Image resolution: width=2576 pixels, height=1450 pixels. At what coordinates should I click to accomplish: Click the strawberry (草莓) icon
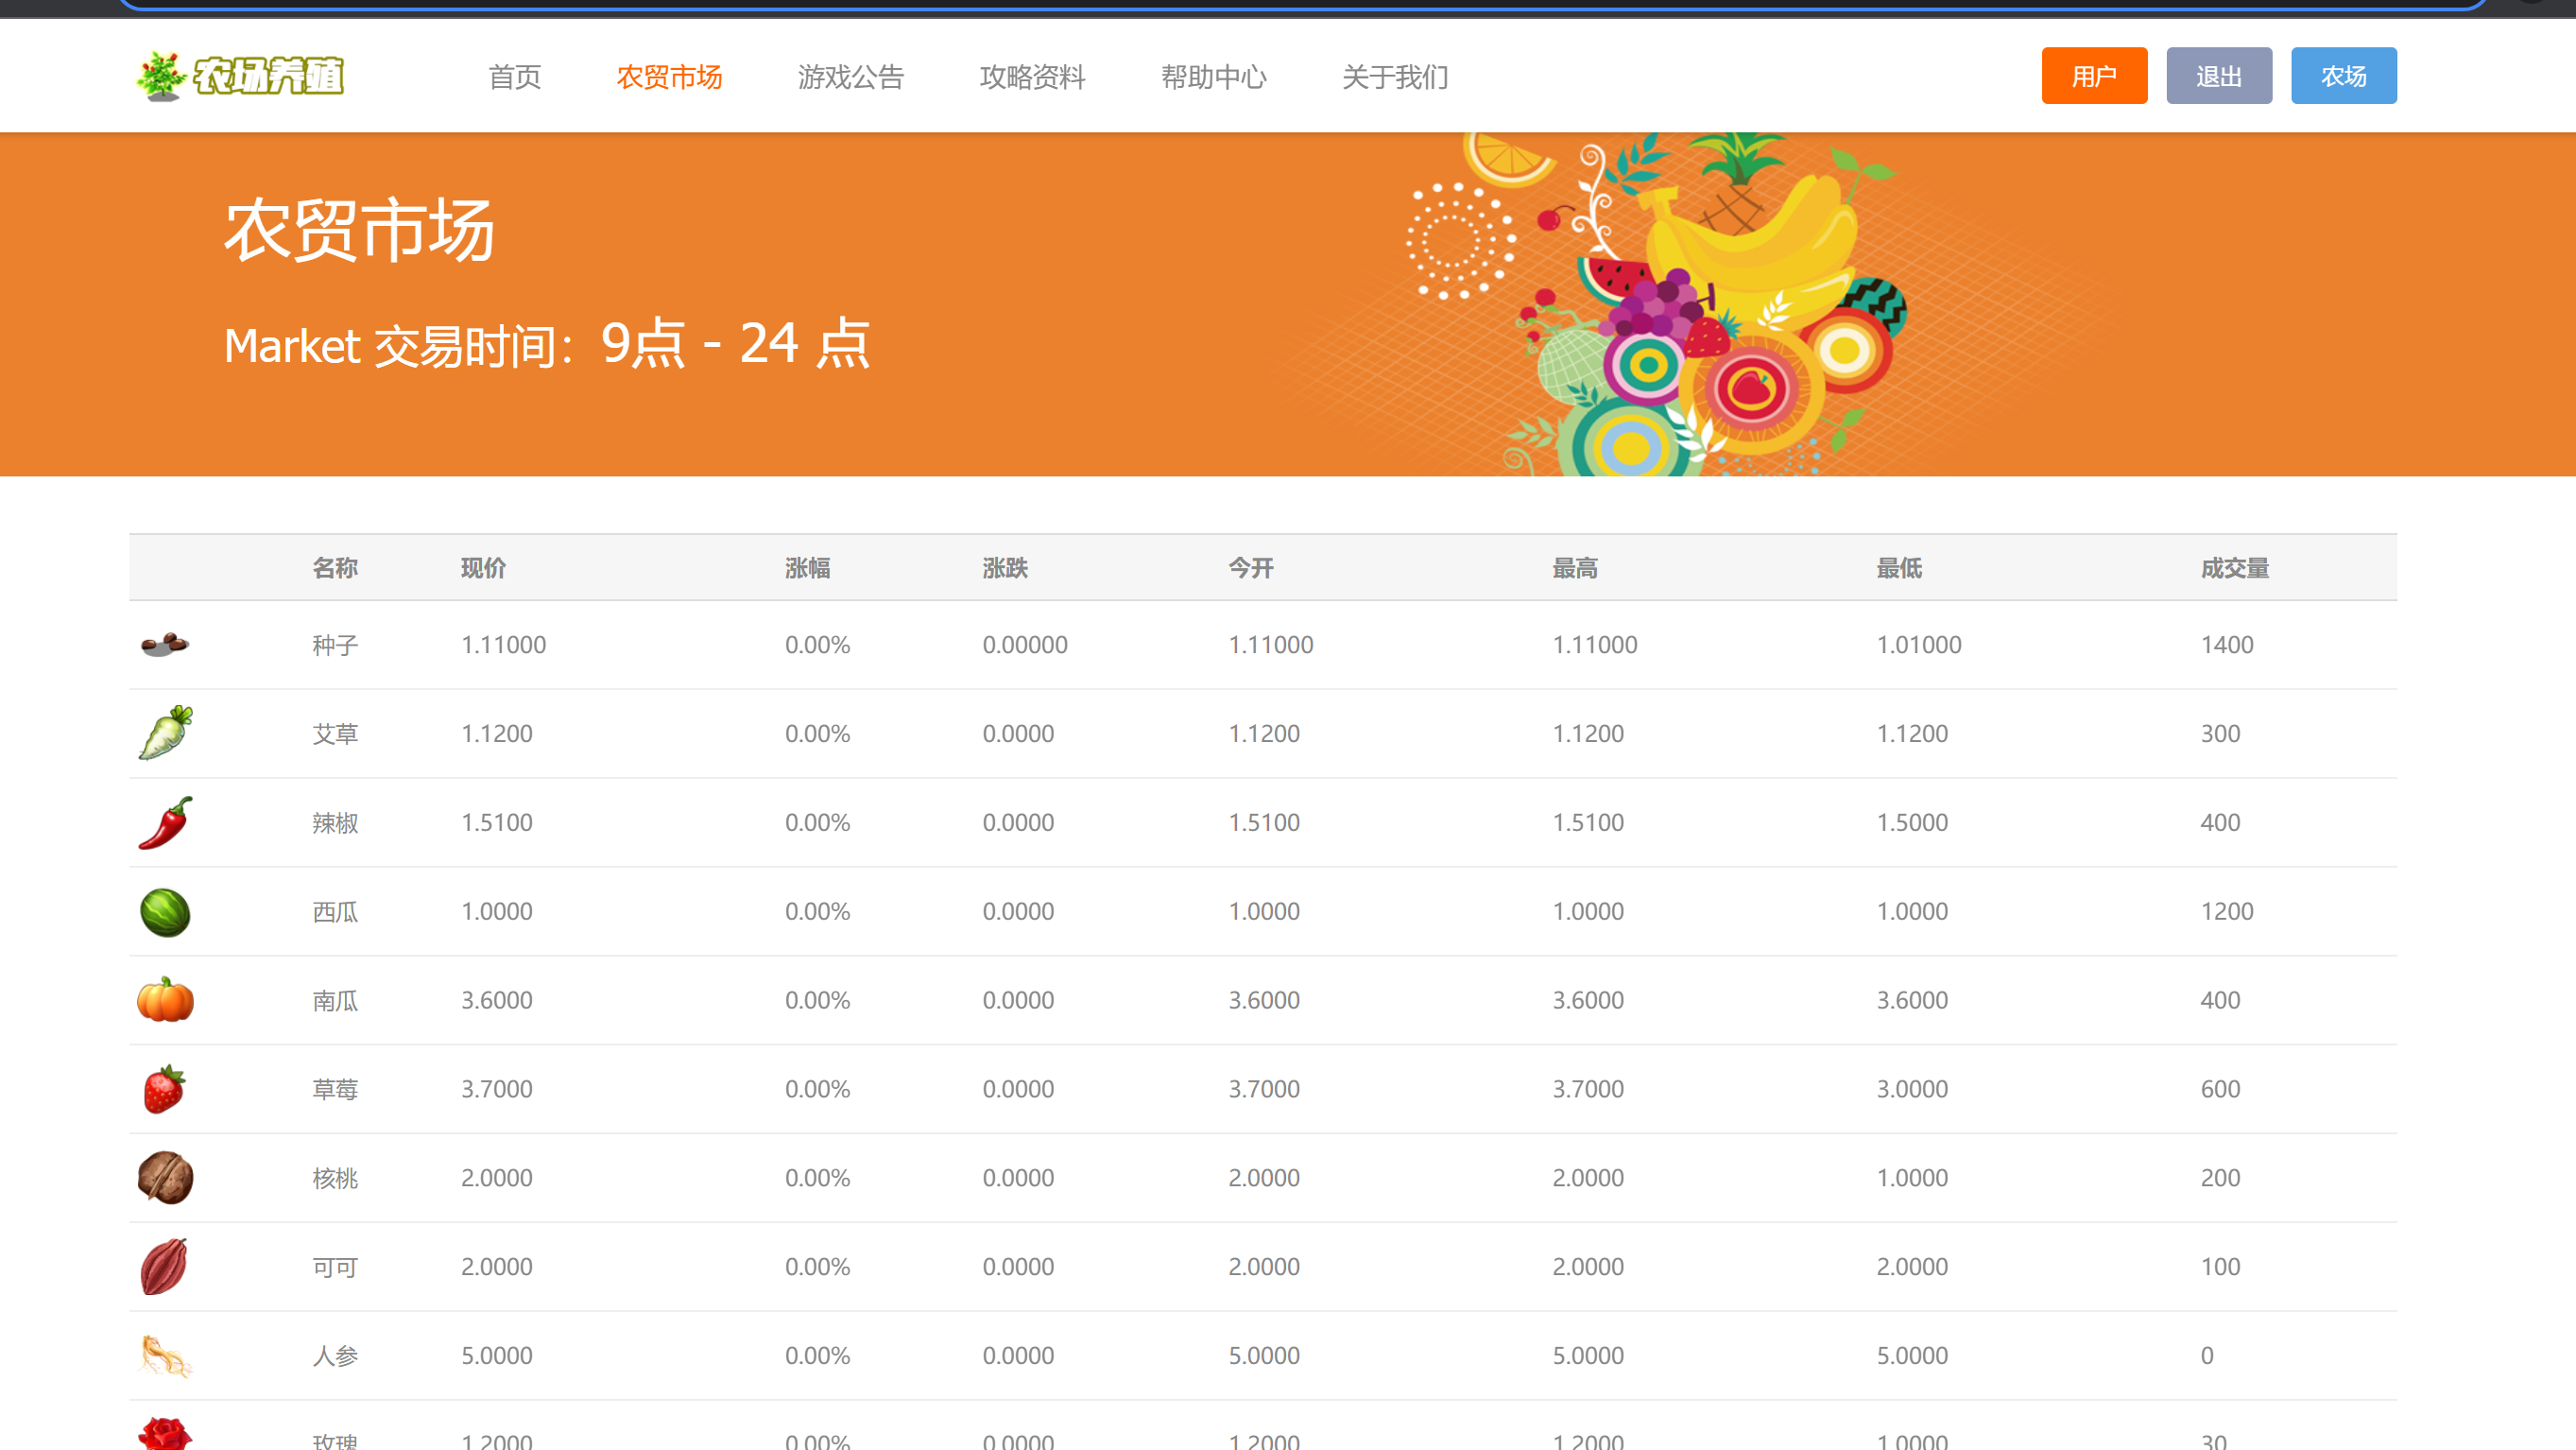(165, 1089)
